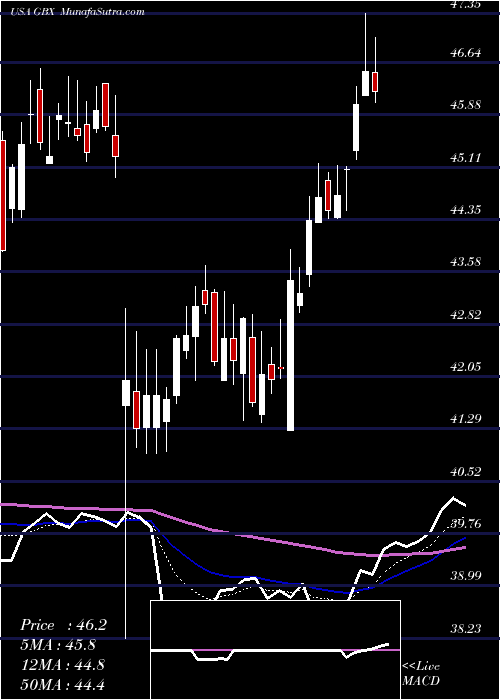Select the 46.64 price axis label
This screenshot has height=700, width=500.
coord(465,53)
